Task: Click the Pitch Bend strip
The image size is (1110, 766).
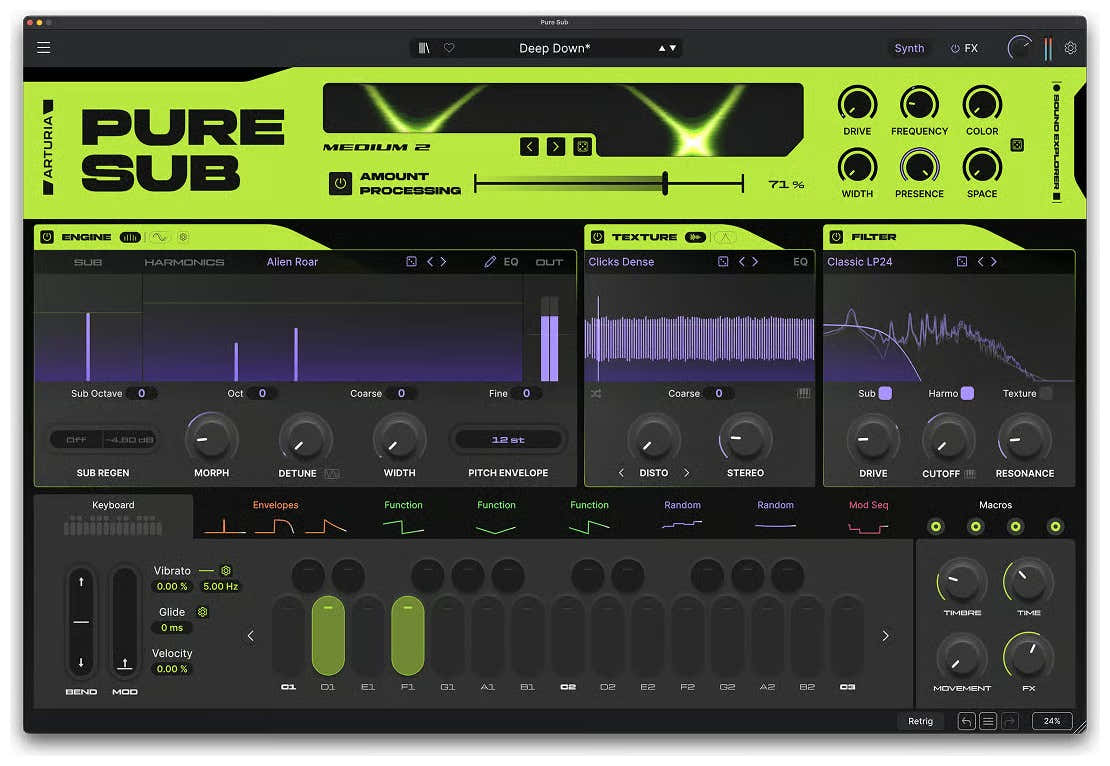Action: [81, 621]
